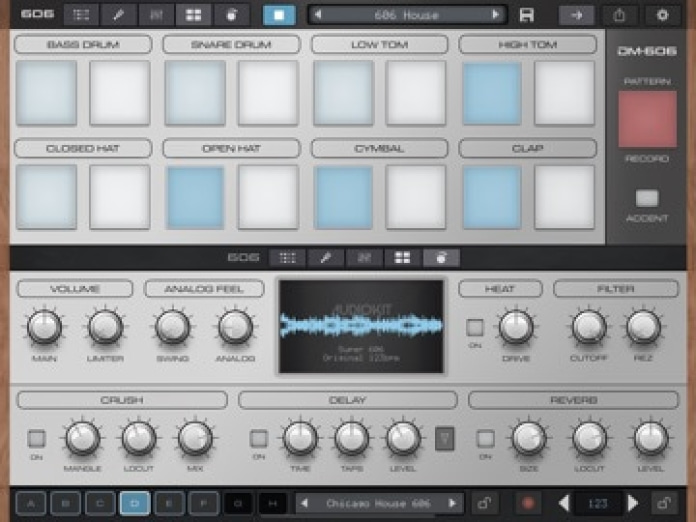Open the Chicago House 606 pattern name list
The width and height of the screenshot is (696, 522).
(x=378, y=503)
